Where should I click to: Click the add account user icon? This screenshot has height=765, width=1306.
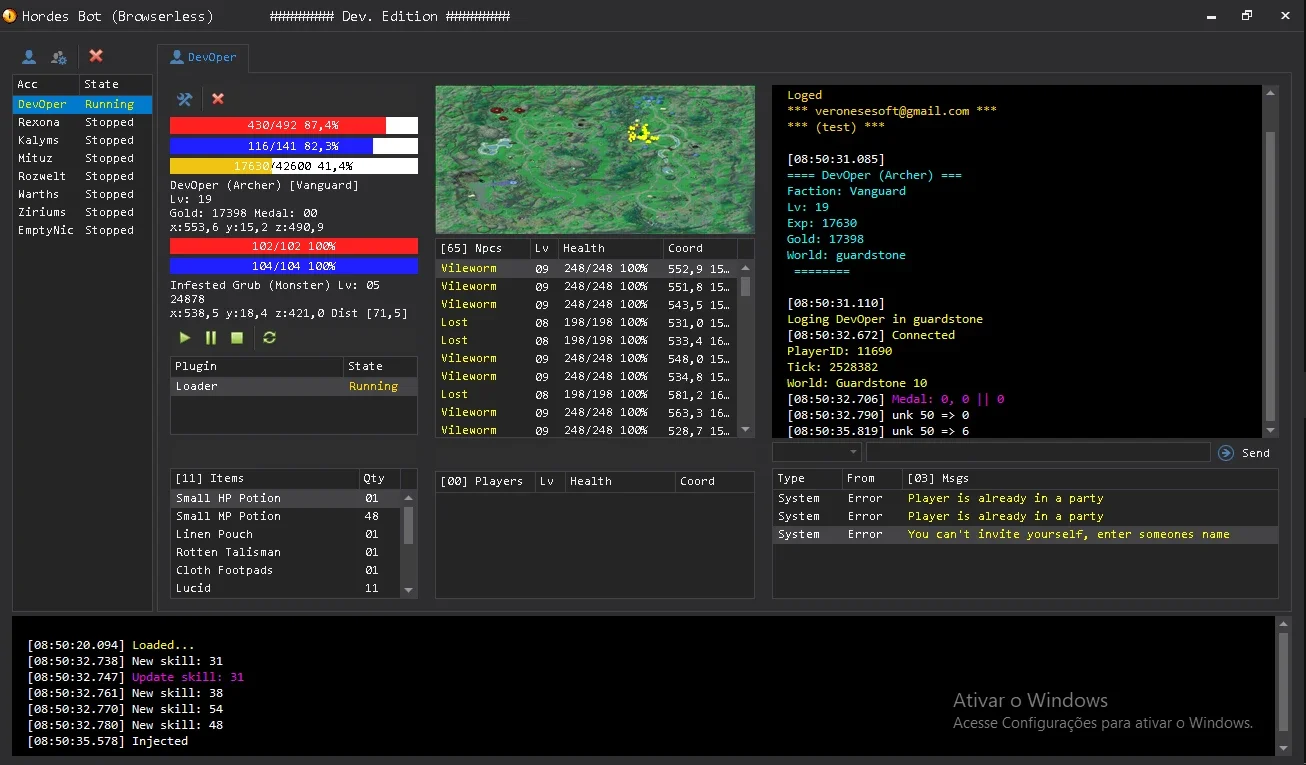[x=30, y=57]
